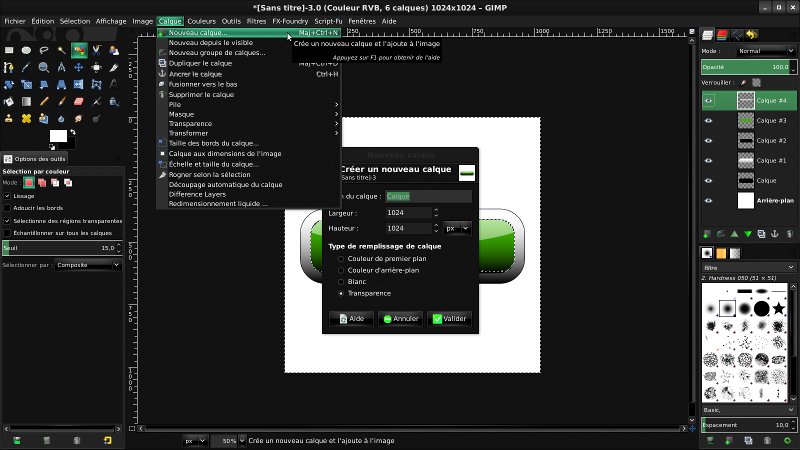Viewport: 800px width, 450px height.
Task: Select the Clone stamp tool
Action: coord(9,118)
